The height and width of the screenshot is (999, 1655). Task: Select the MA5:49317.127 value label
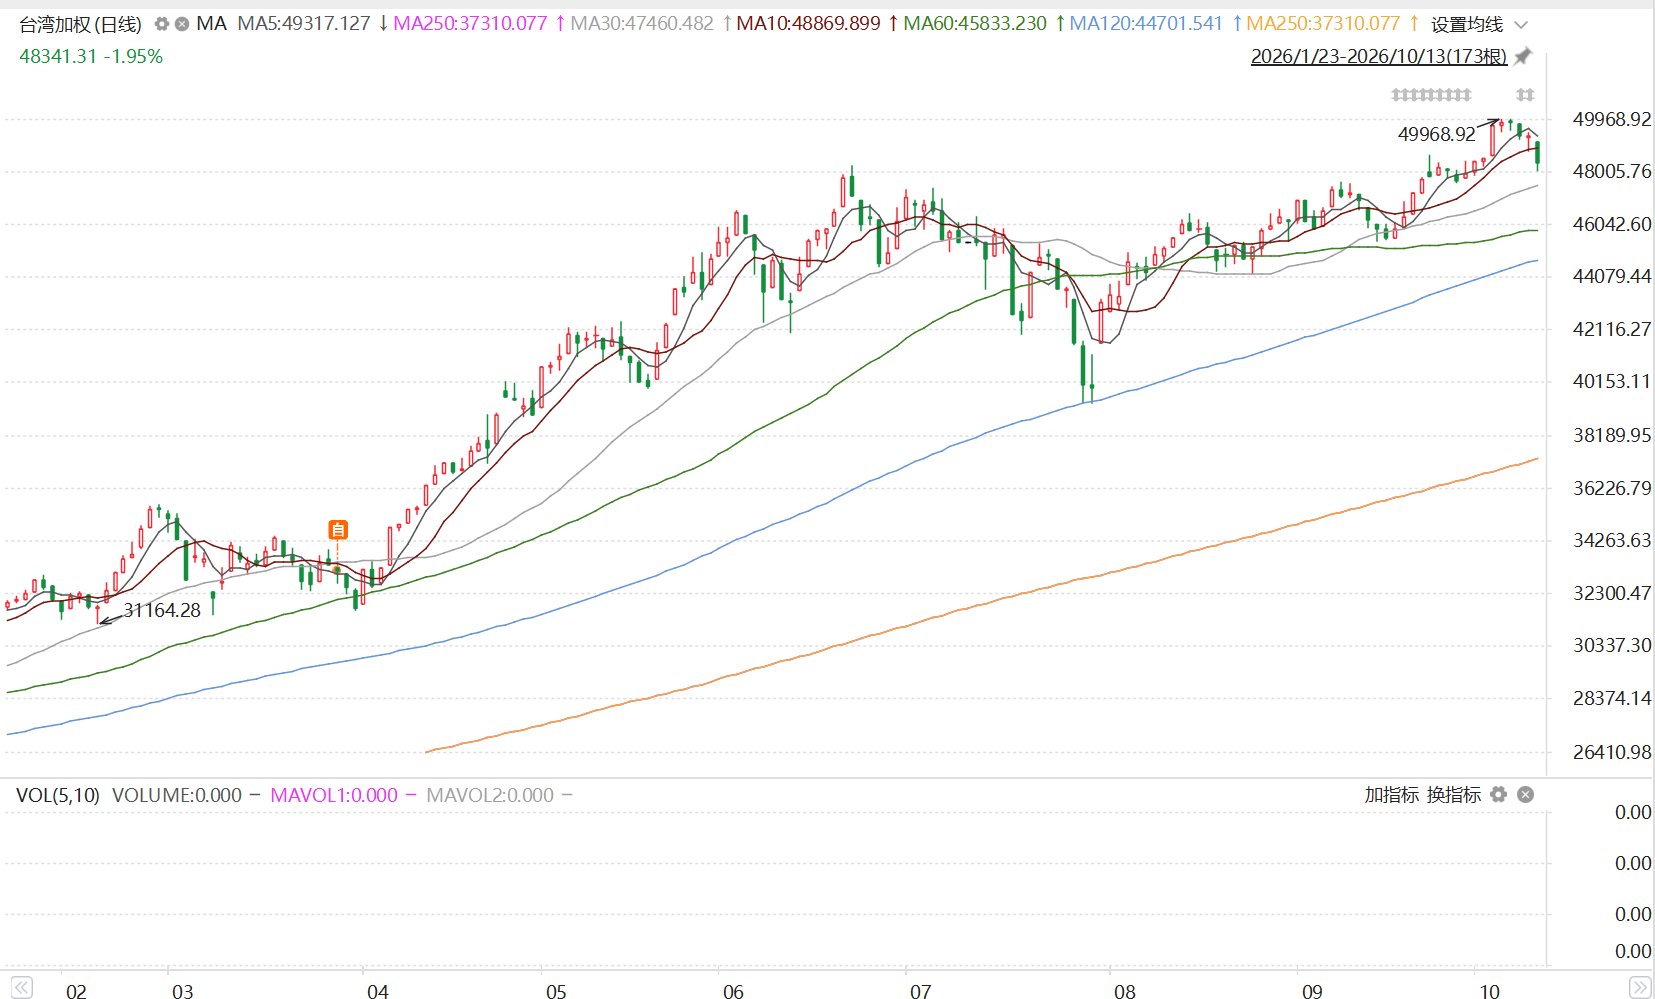(x=304, y=23)
